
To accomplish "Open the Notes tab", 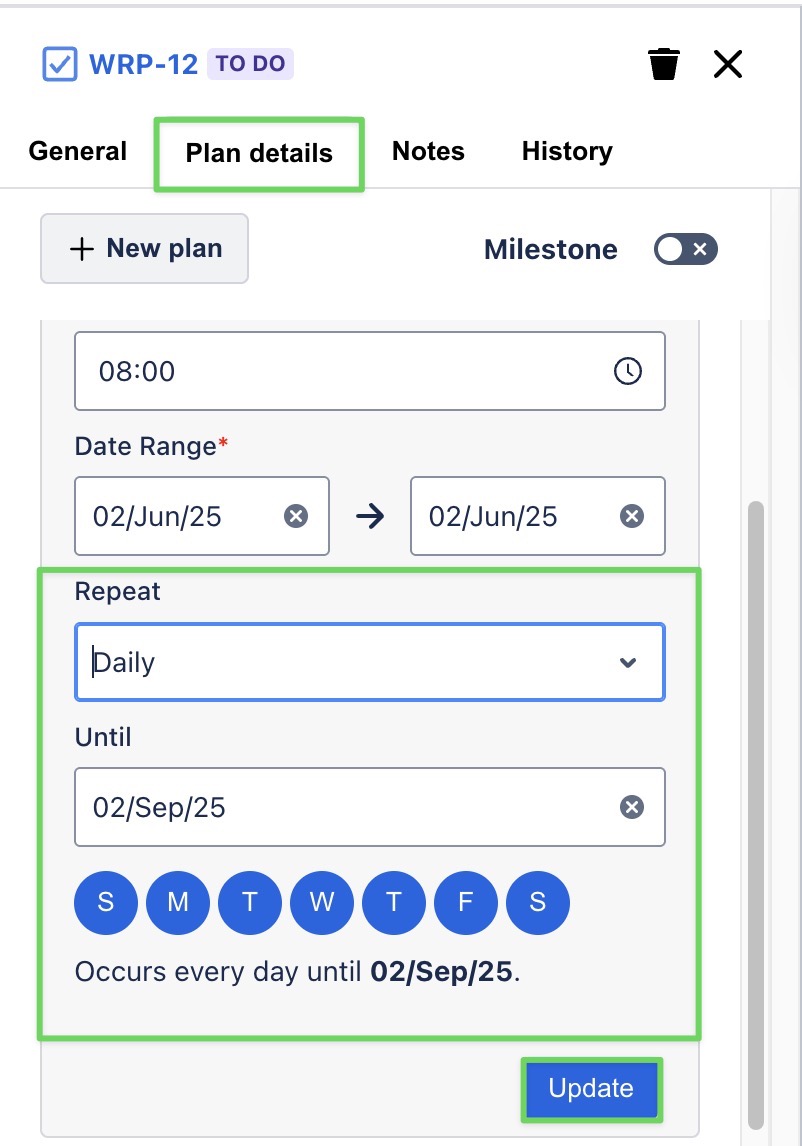I will pos(428,152).
